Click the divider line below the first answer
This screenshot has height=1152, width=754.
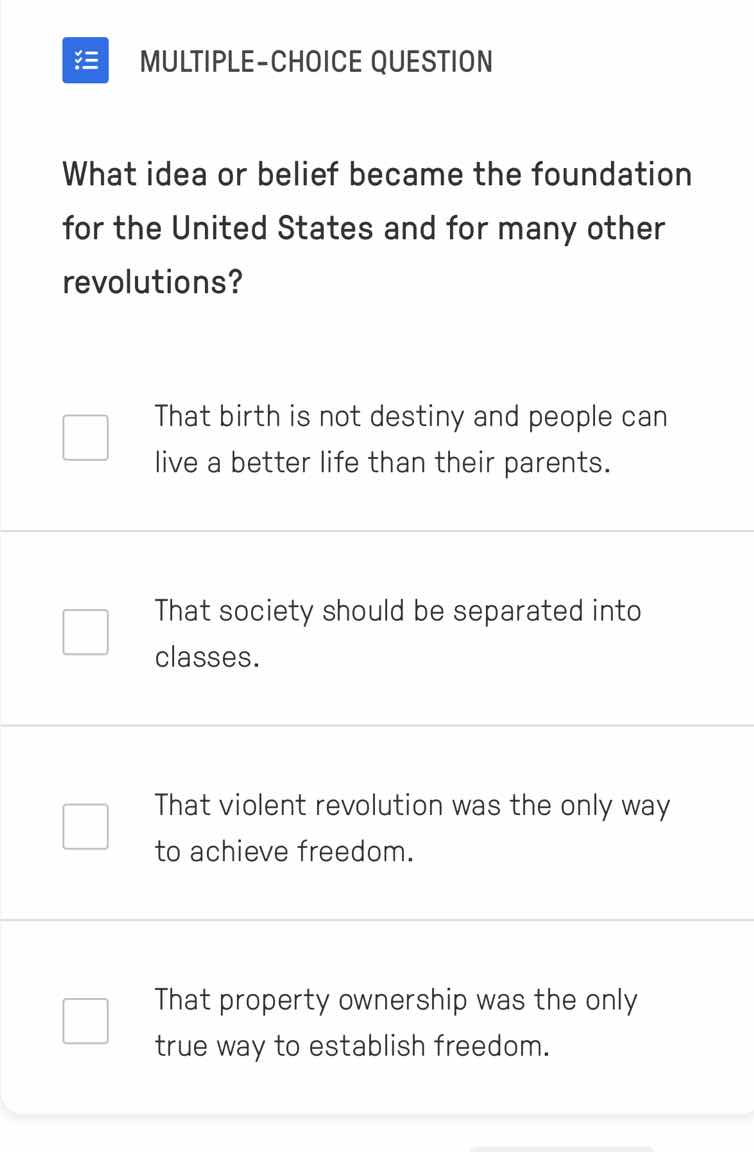coord(377,530)
